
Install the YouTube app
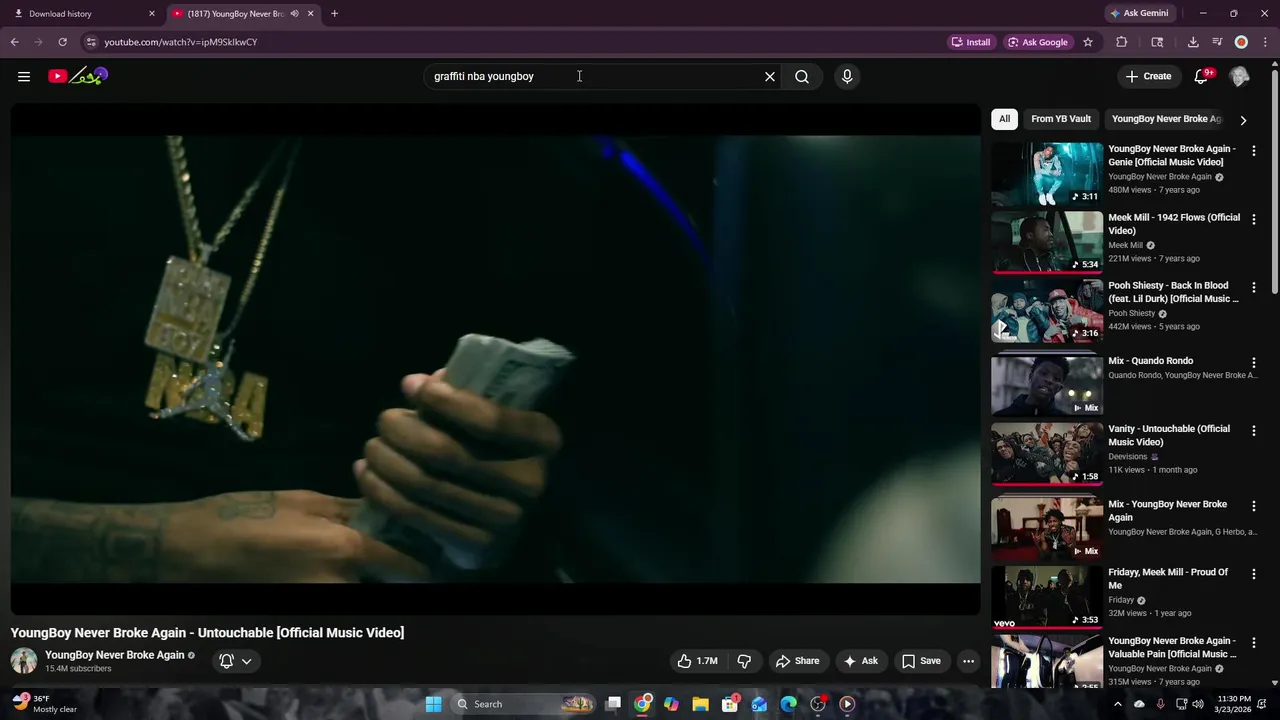coord(971,42)
